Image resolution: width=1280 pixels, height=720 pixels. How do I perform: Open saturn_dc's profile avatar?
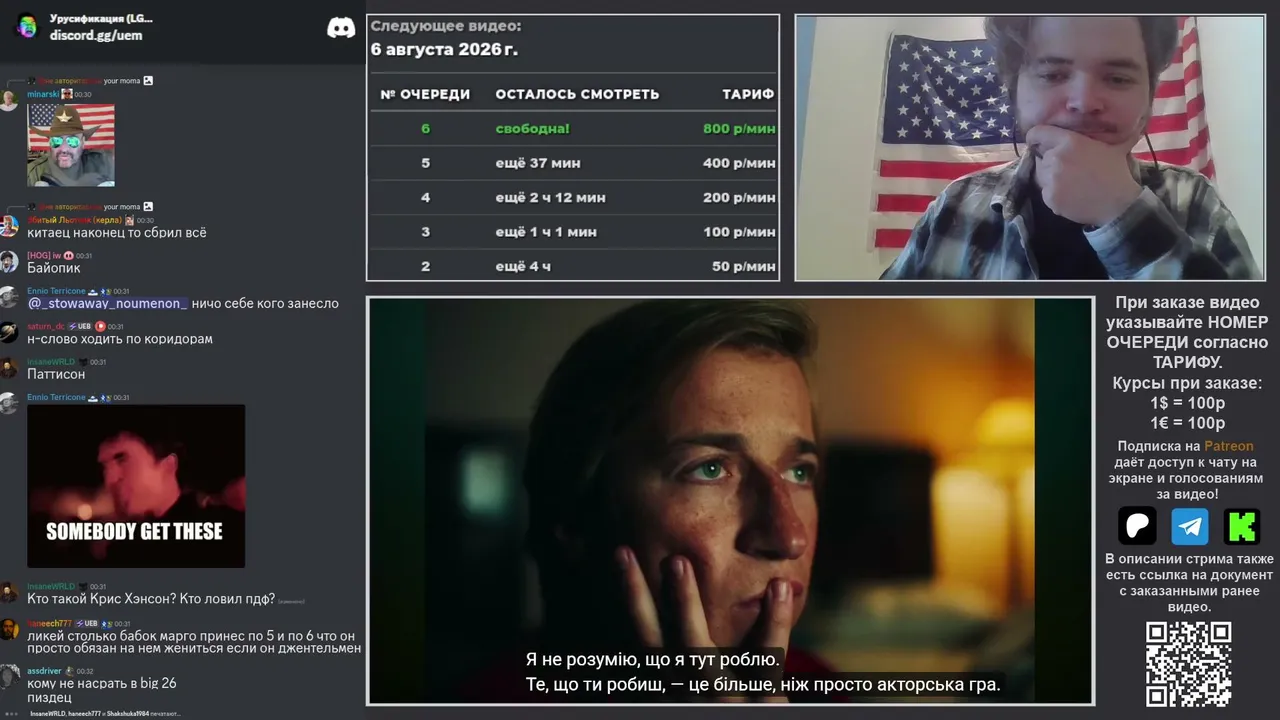[9, 333]
